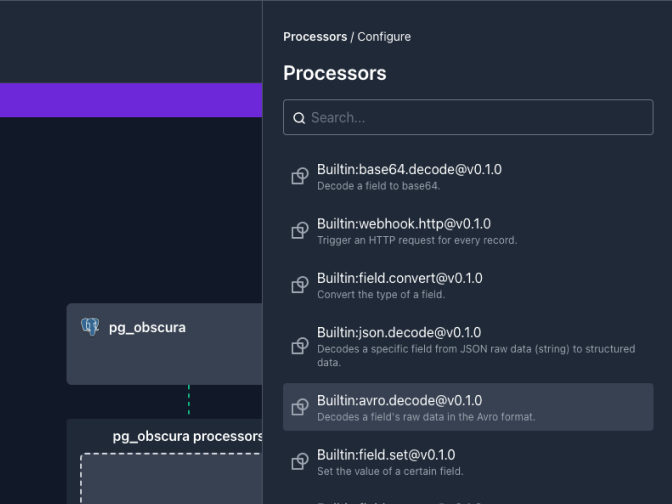Pick Builtin:field.convert@v0.1.0 processor title
Image resolution: width=672 pixels, height=504 pixels.
(399, 278)
